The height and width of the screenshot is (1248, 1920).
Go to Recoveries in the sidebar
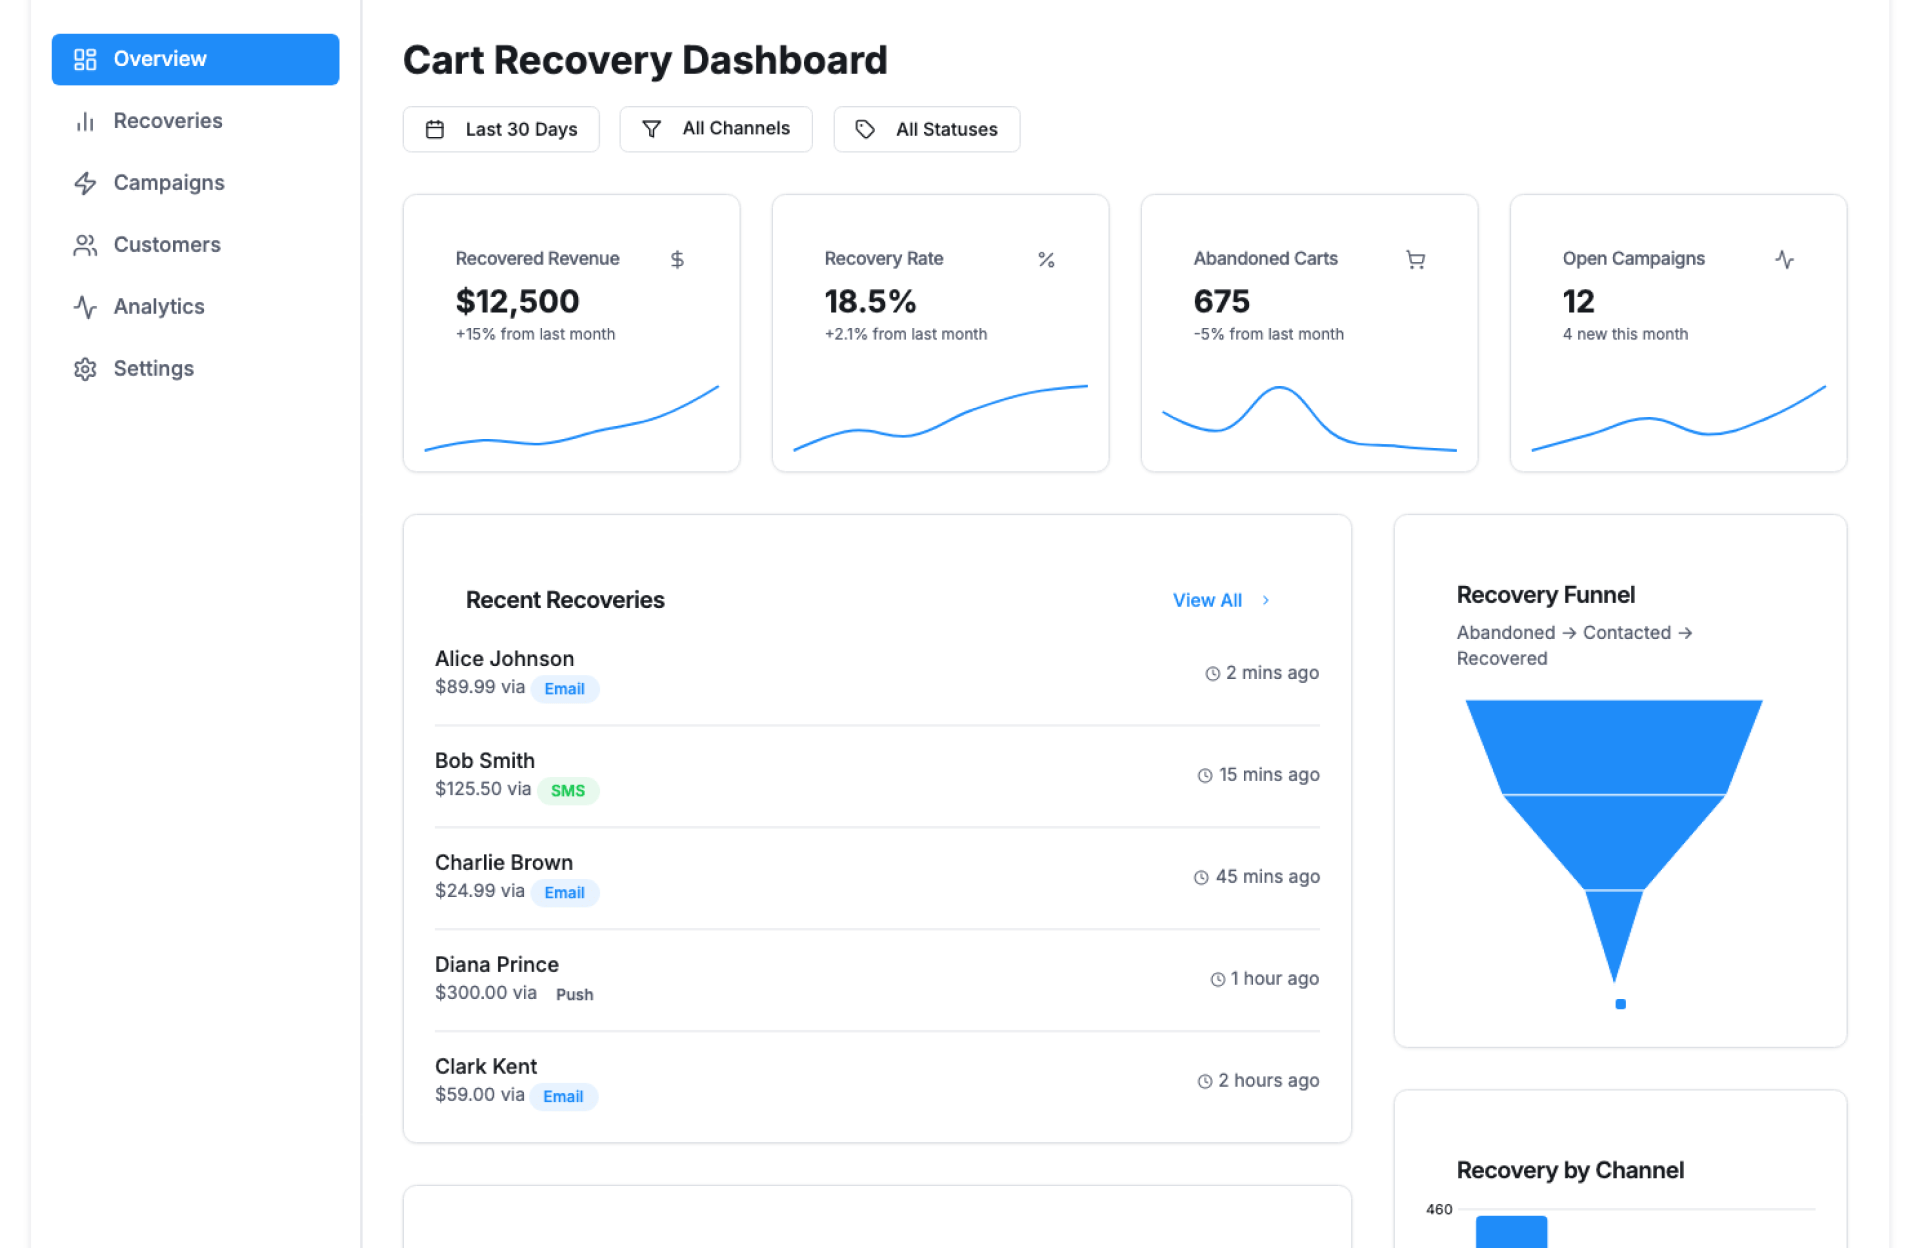[x=167, y=121]
